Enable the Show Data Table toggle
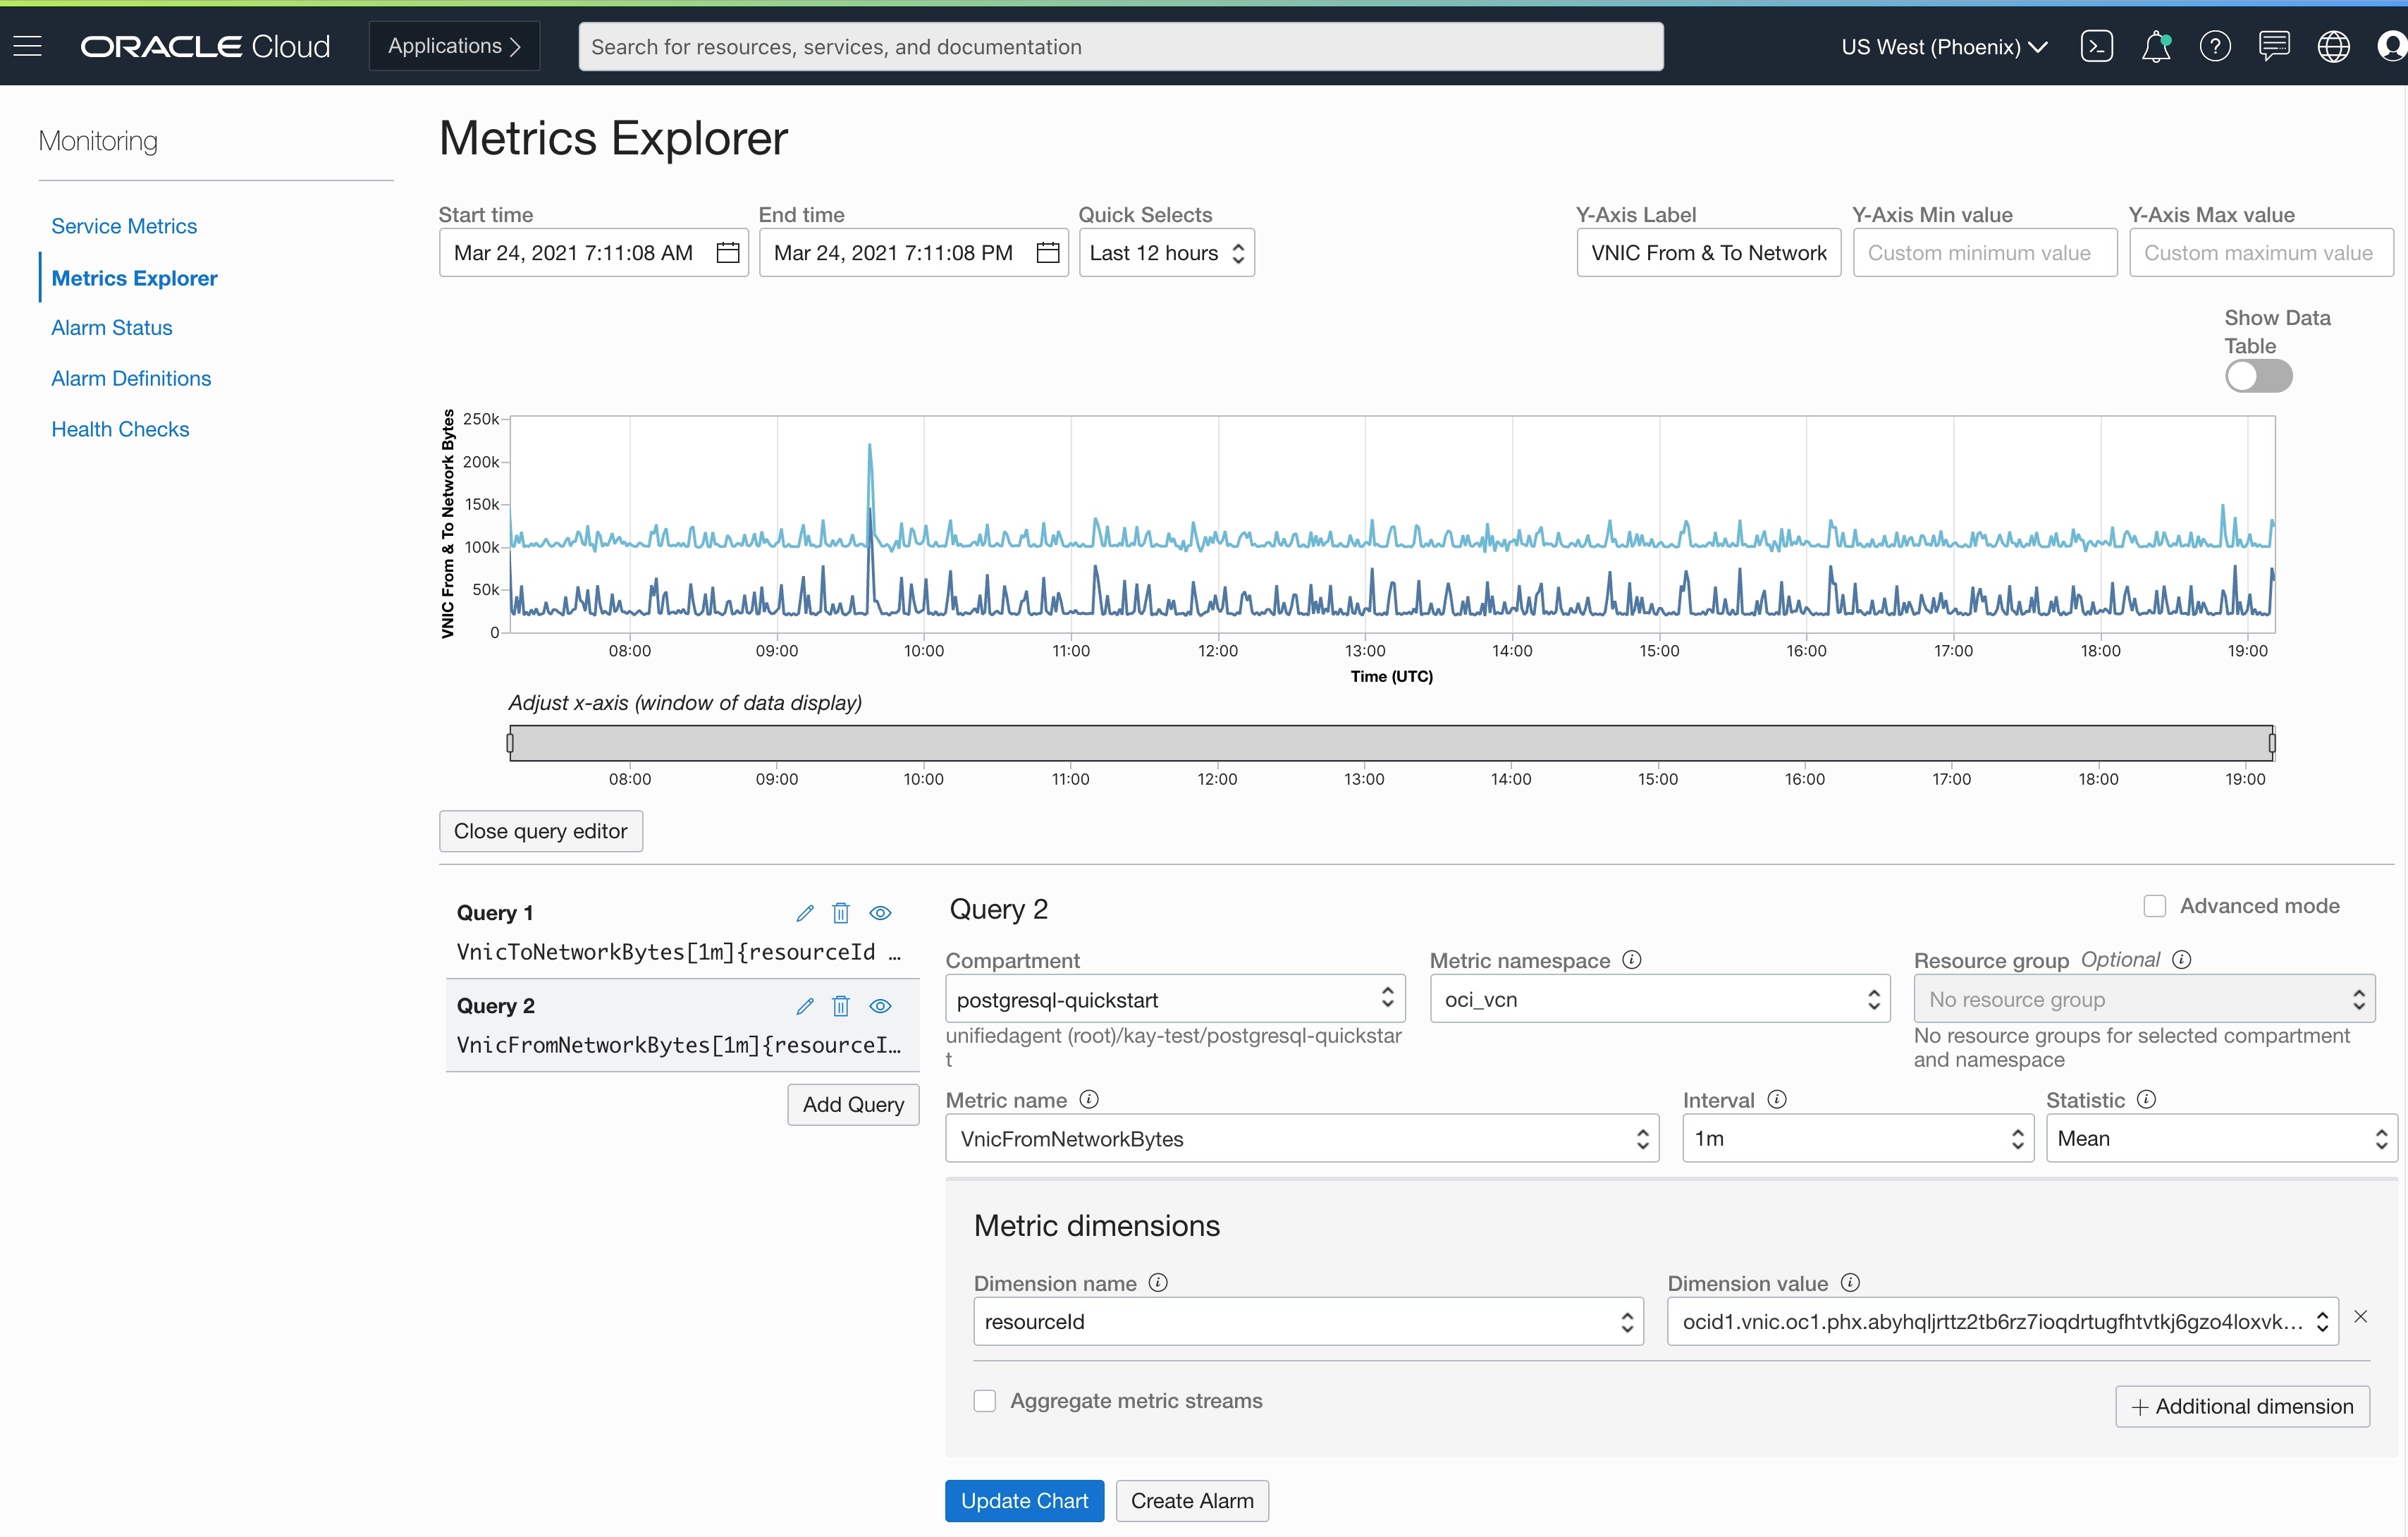Viewport: 2408px width, 1537px height. click(x=2259, y=376)
